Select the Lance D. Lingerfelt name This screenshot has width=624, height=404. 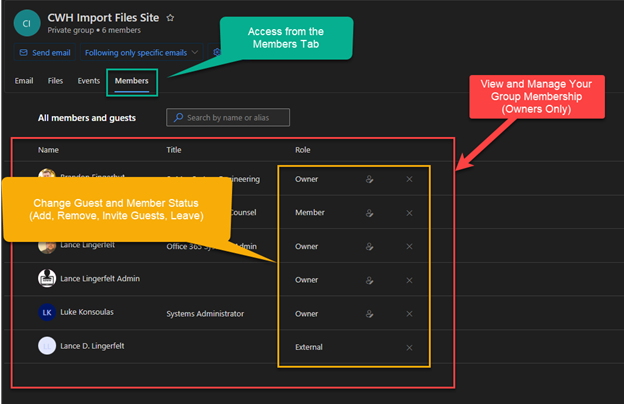point(92,346)
